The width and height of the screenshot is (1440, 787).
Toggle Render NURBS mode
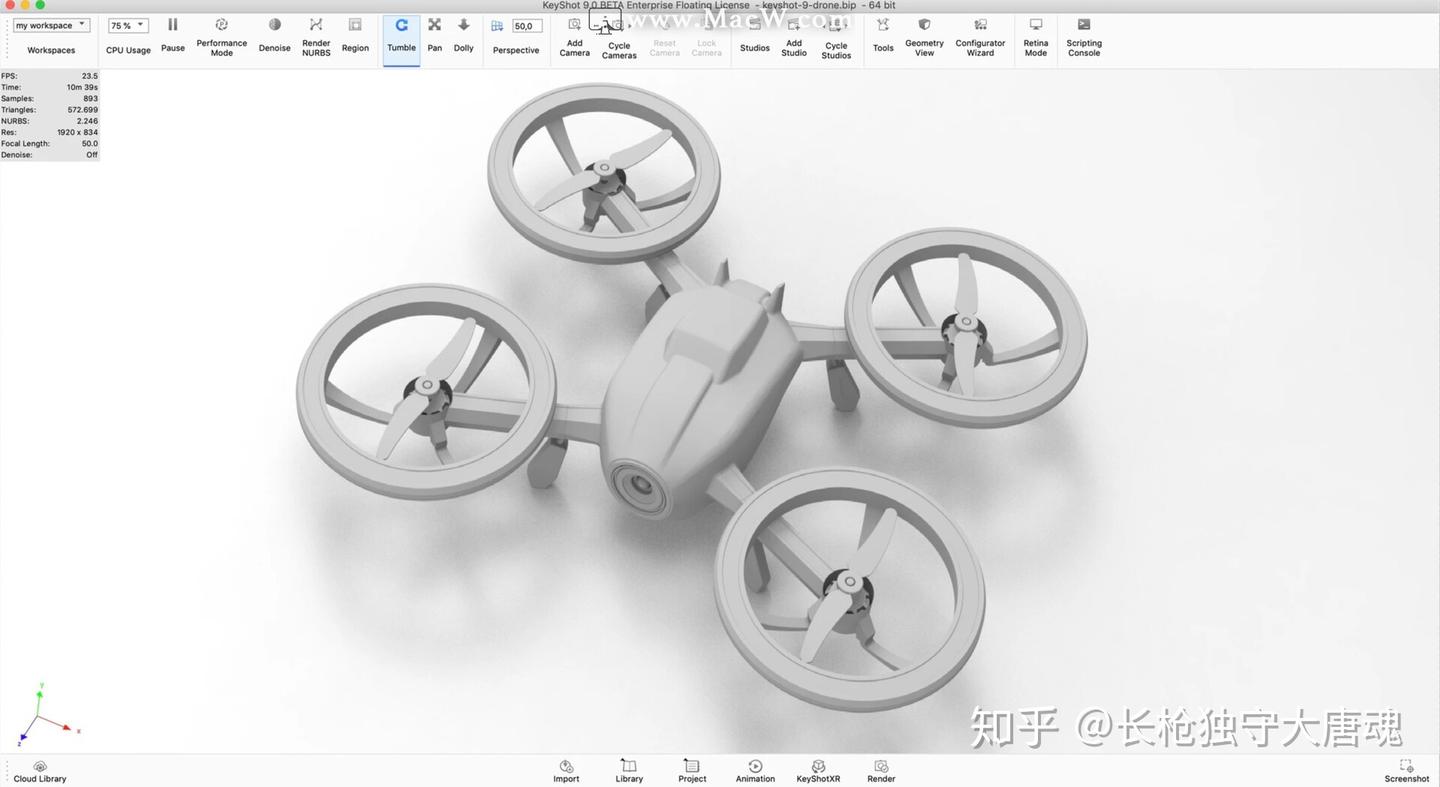point(315,25)
